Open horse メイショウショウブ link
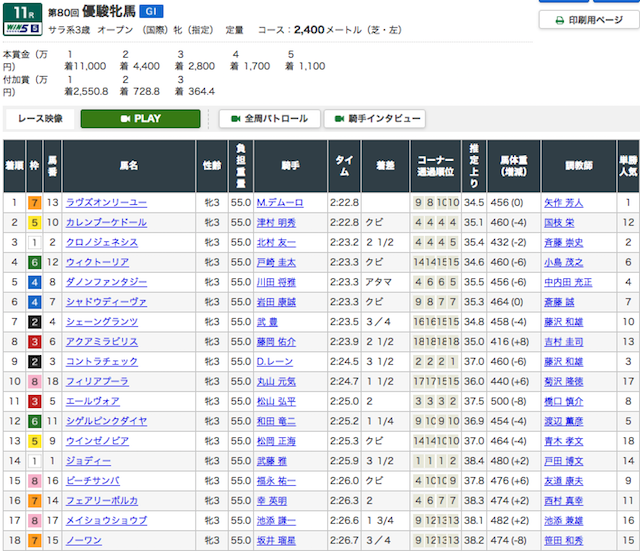Viewport: 640px width, 551px height. pyautogui.click(x=106, y=521)
